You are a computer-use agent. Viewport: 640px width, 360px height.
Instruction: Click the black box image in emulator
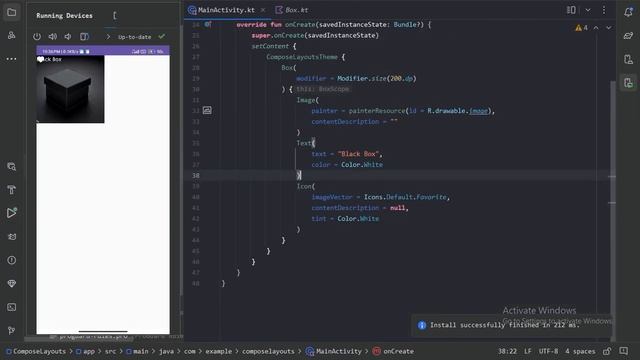point(70,89)
